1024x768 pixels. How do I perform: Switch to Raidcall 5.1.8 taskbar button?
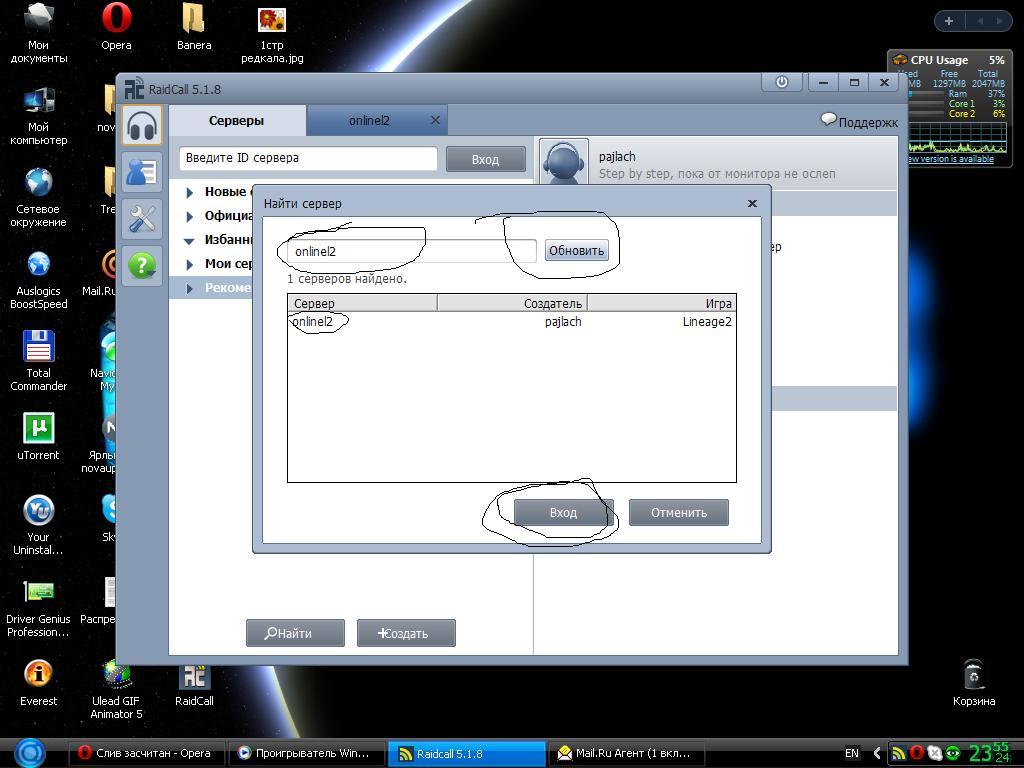click(x=467, y=754)
